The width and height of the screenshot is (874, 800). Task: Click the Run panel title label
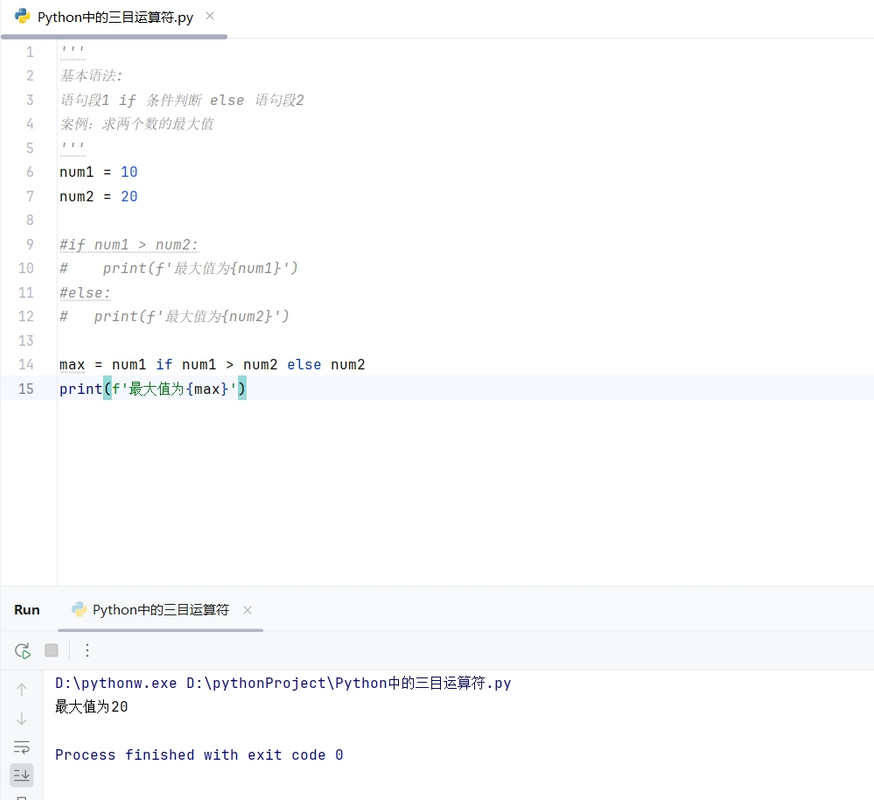(27, 610)
